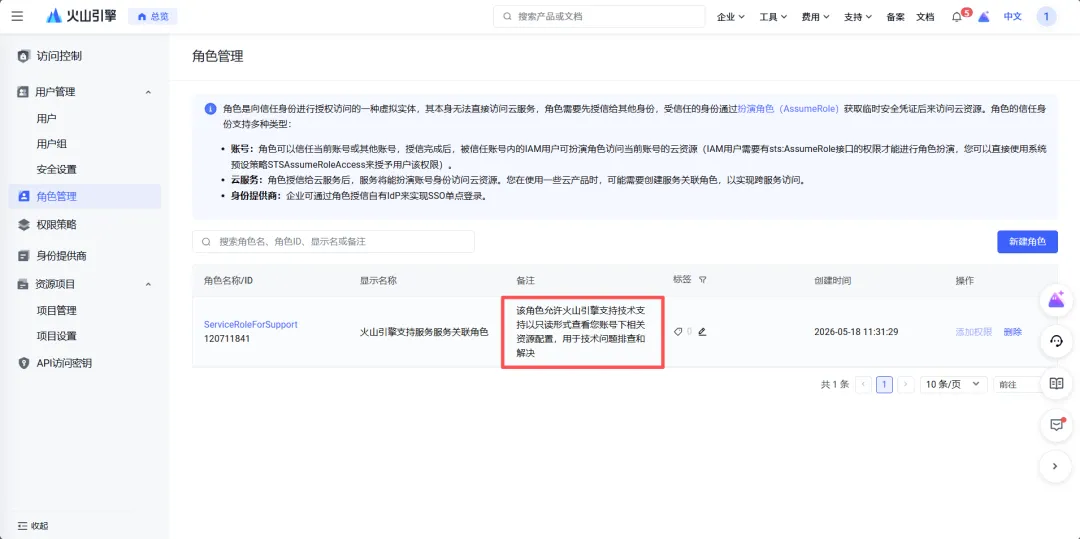
Task: Click the tag icon in ServiceRoleForSupport row
Action: point(678,332)
